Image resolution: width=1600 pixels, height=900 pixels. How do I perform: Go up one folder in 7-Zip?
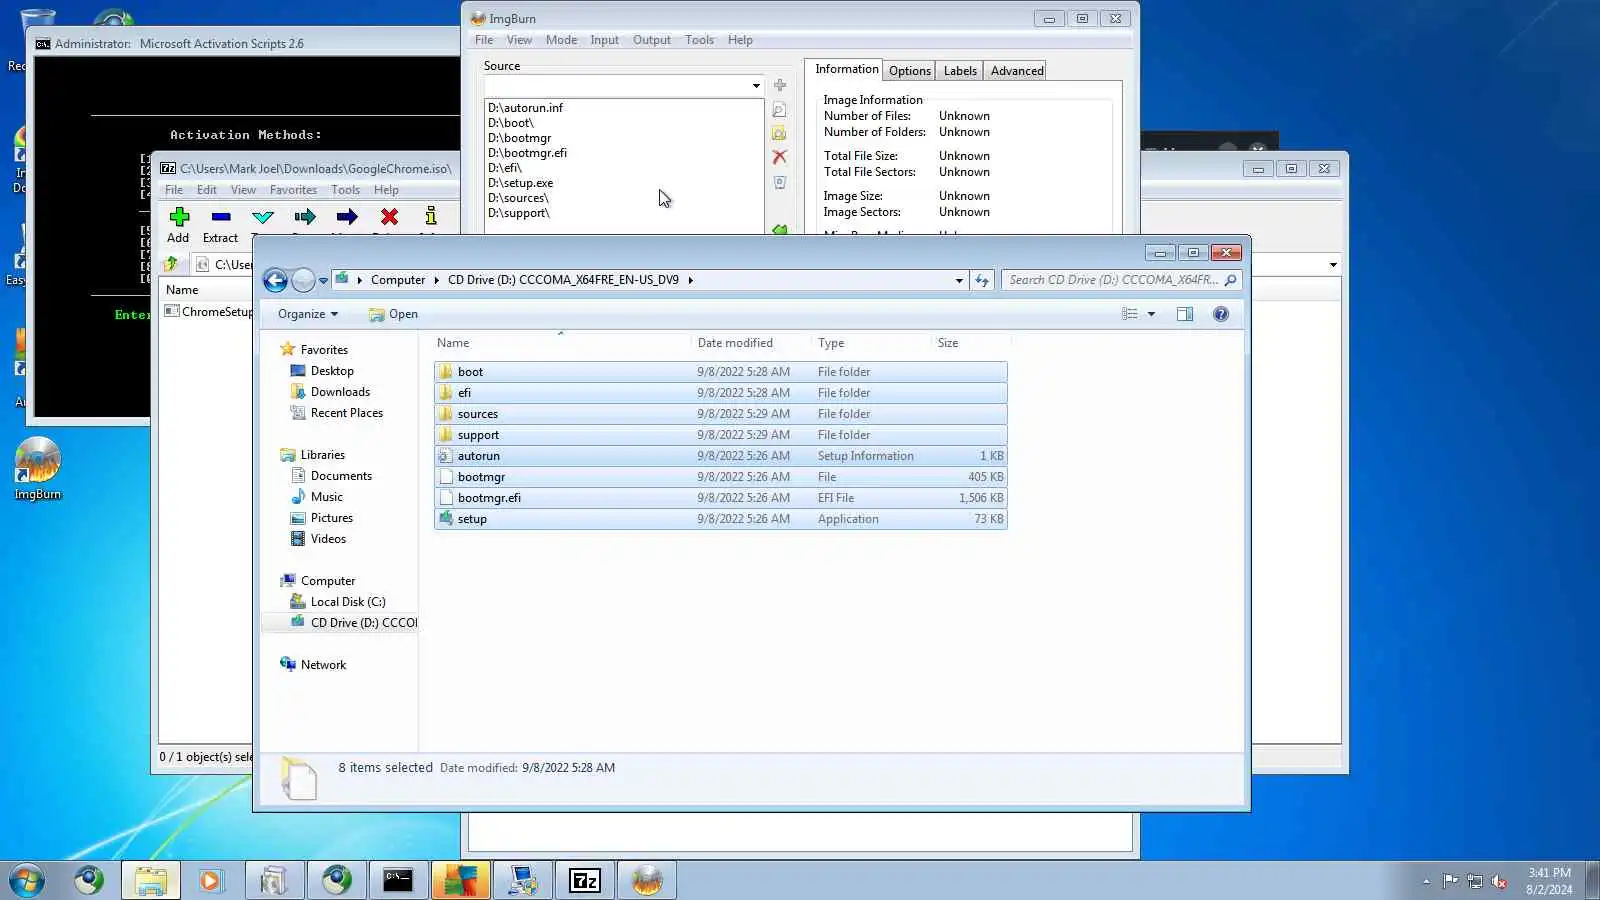coord(171,264)
